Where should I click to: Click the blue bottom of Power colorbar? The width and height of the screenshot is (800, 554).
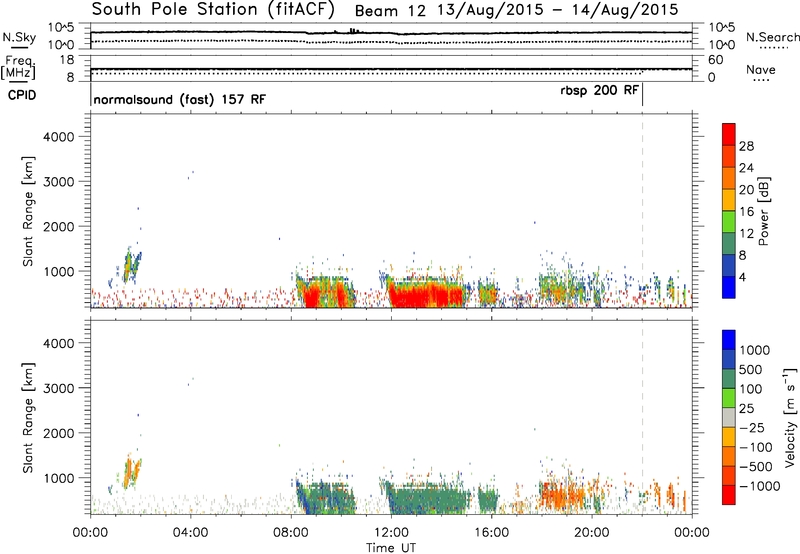tap(729, 287)
